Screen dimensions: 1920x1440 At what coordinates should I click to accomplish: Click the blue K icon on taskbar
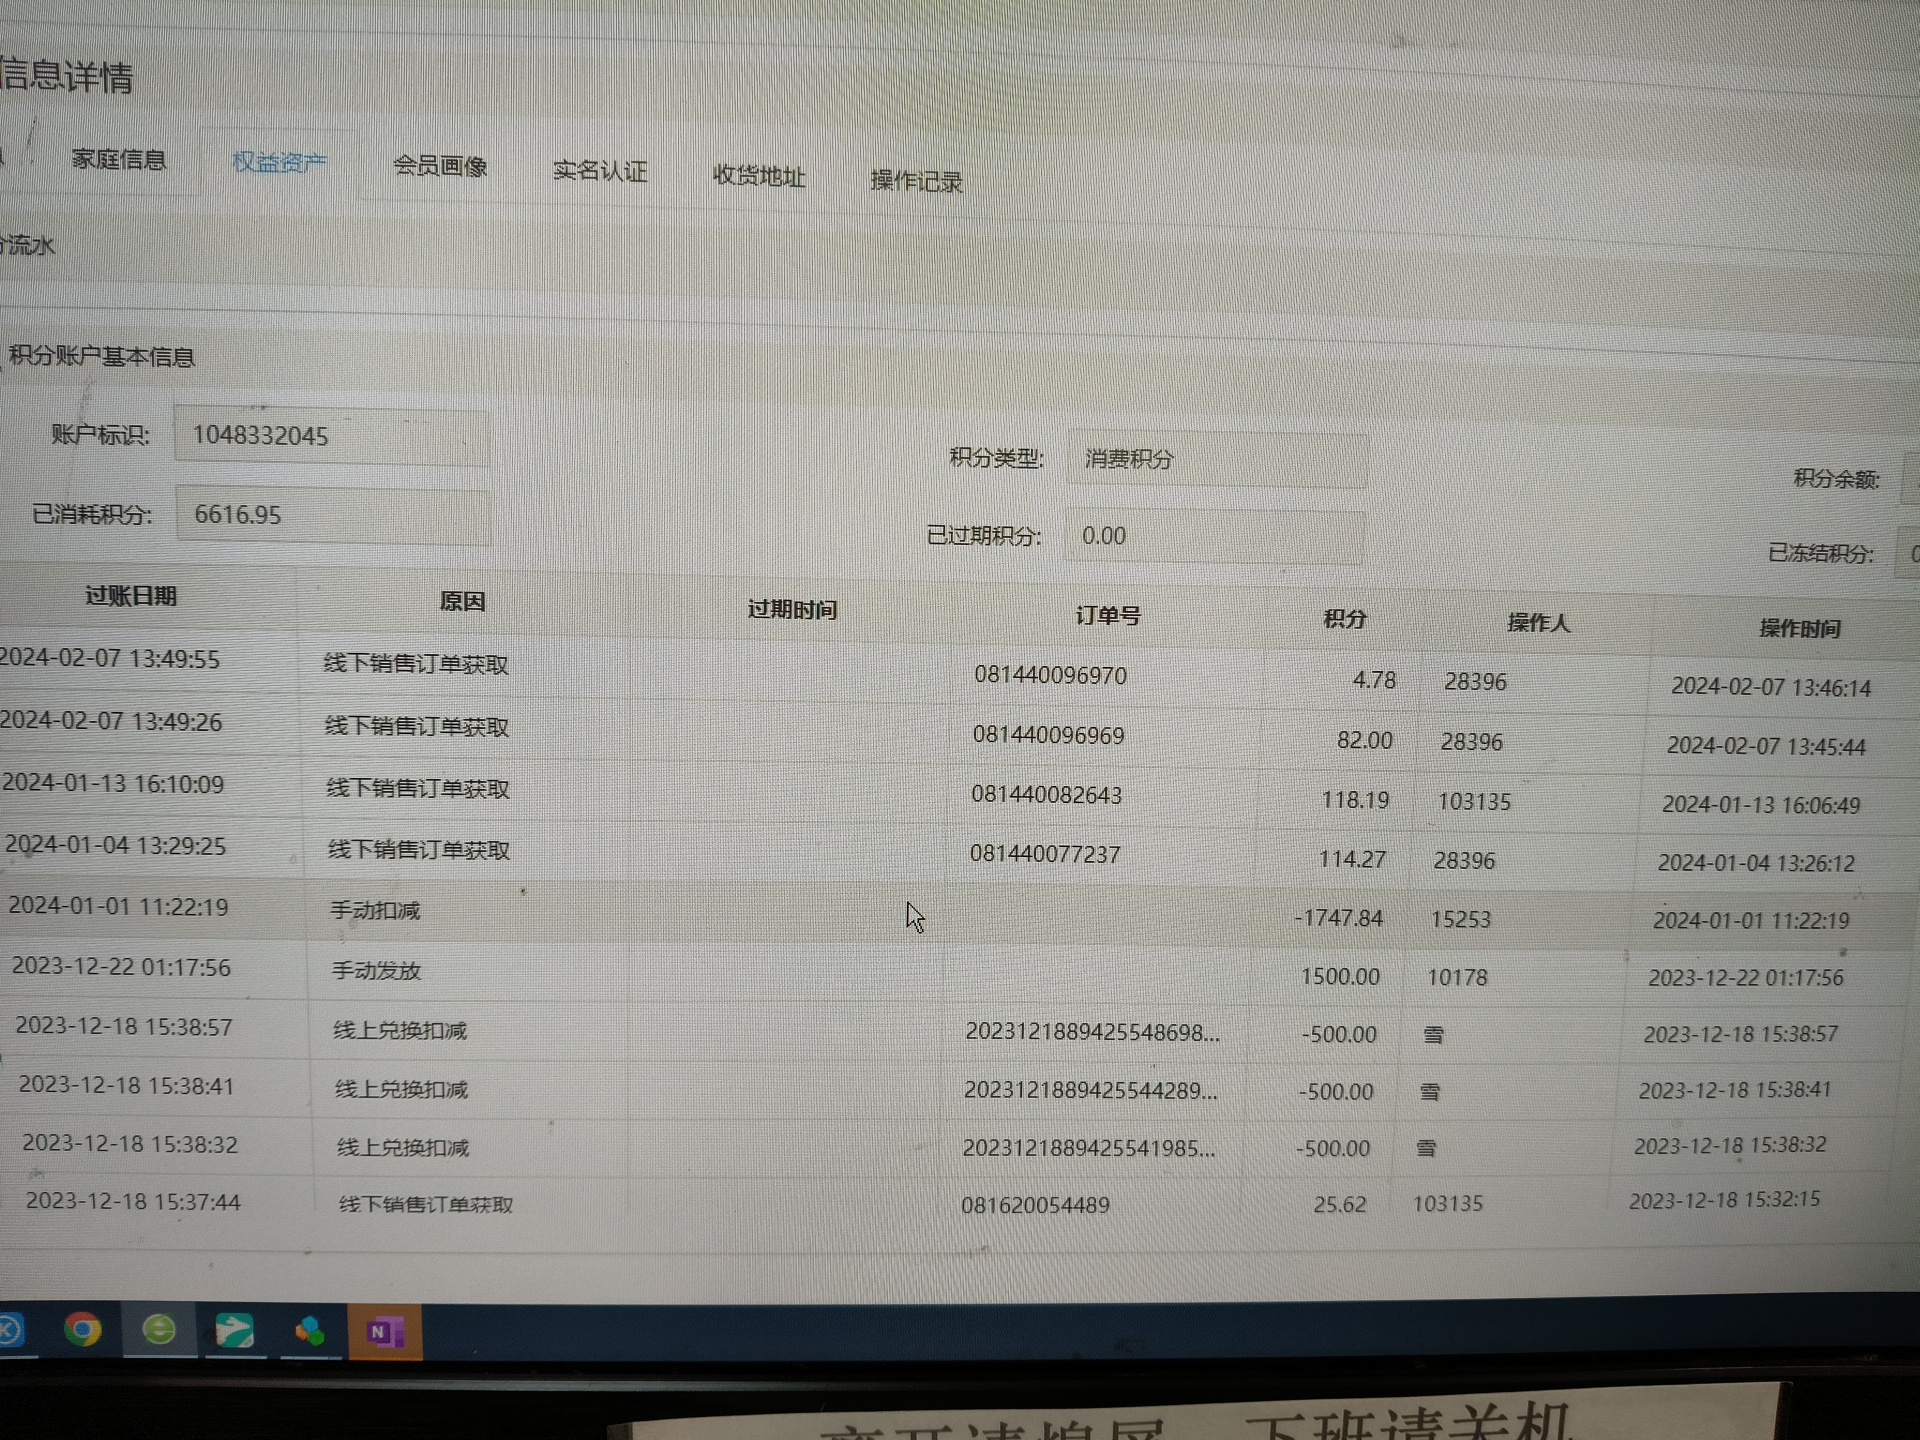point(10,1329)
